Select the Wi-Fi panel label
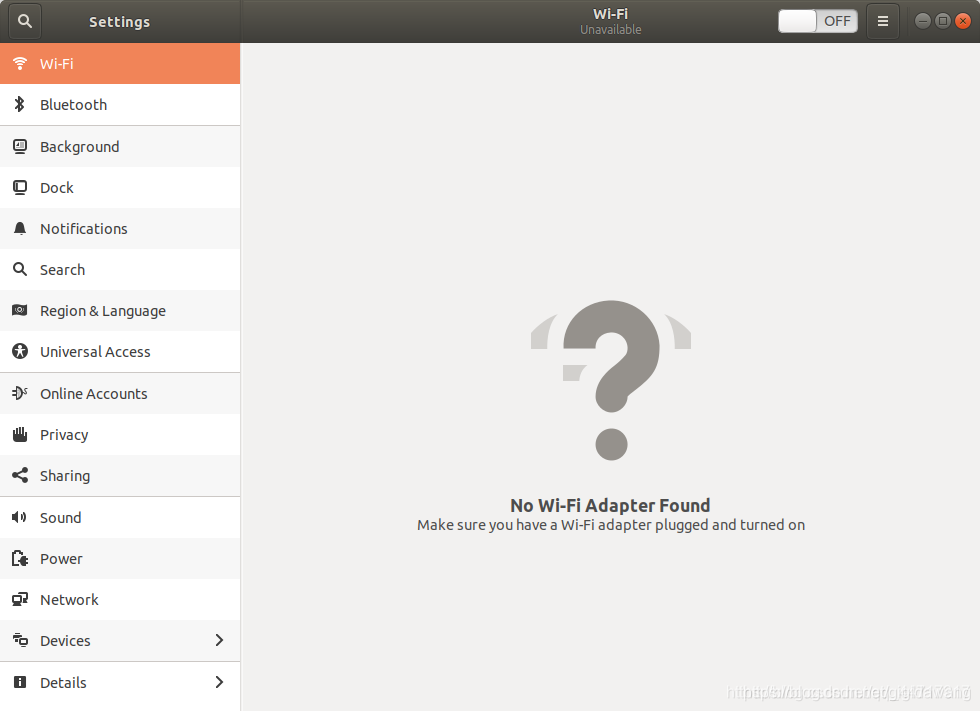The image size is (980, 711). pos(57,64)
